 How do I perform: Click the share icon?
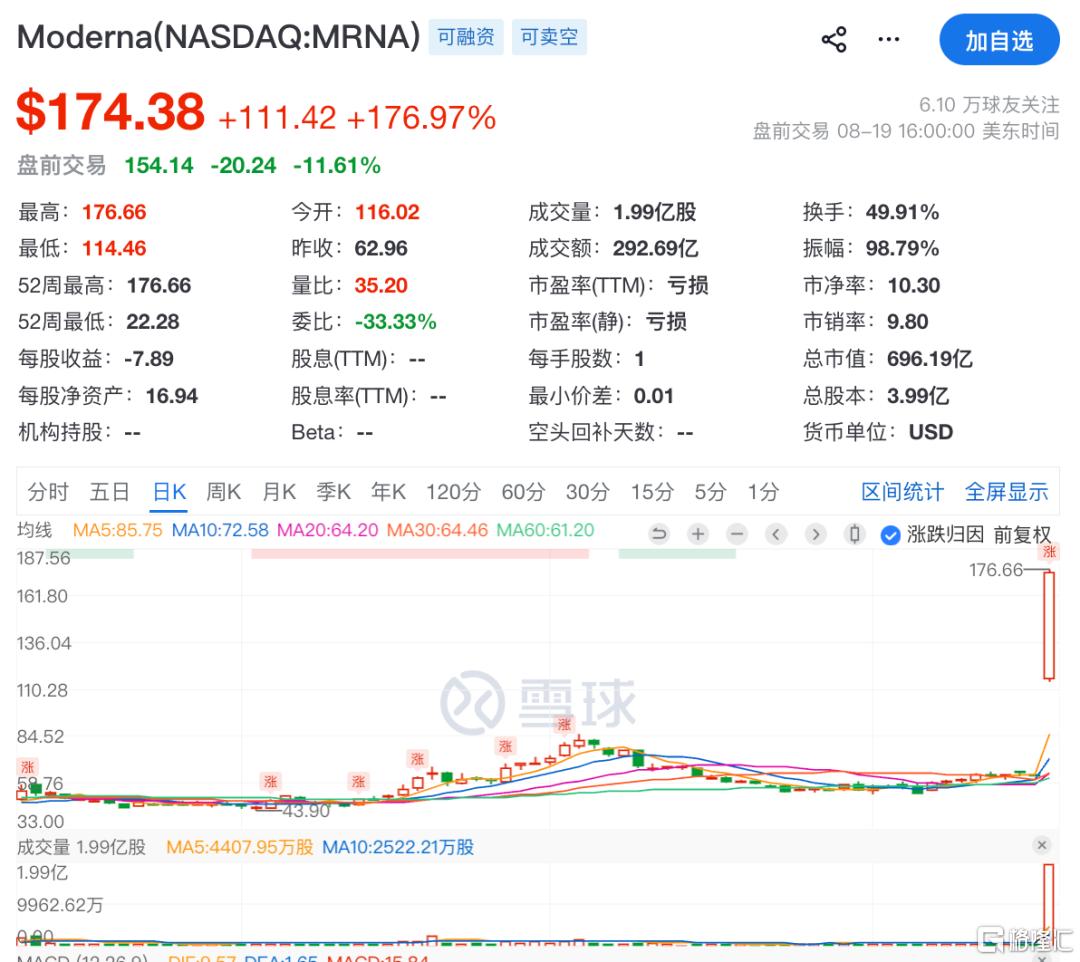pos(834,39)
